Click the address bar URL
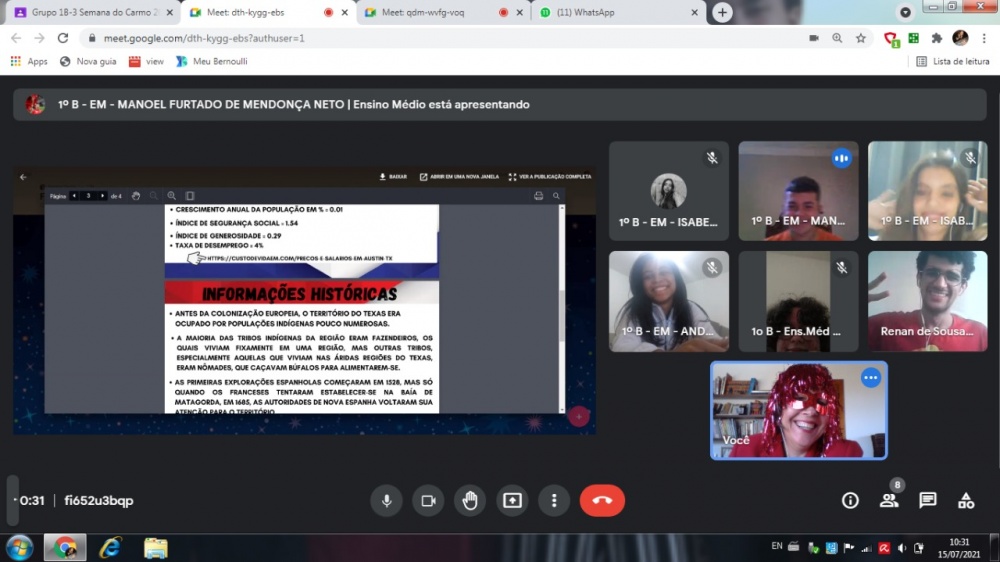Viewport: 1000px width, 562px height. click(x=204, y=38)
